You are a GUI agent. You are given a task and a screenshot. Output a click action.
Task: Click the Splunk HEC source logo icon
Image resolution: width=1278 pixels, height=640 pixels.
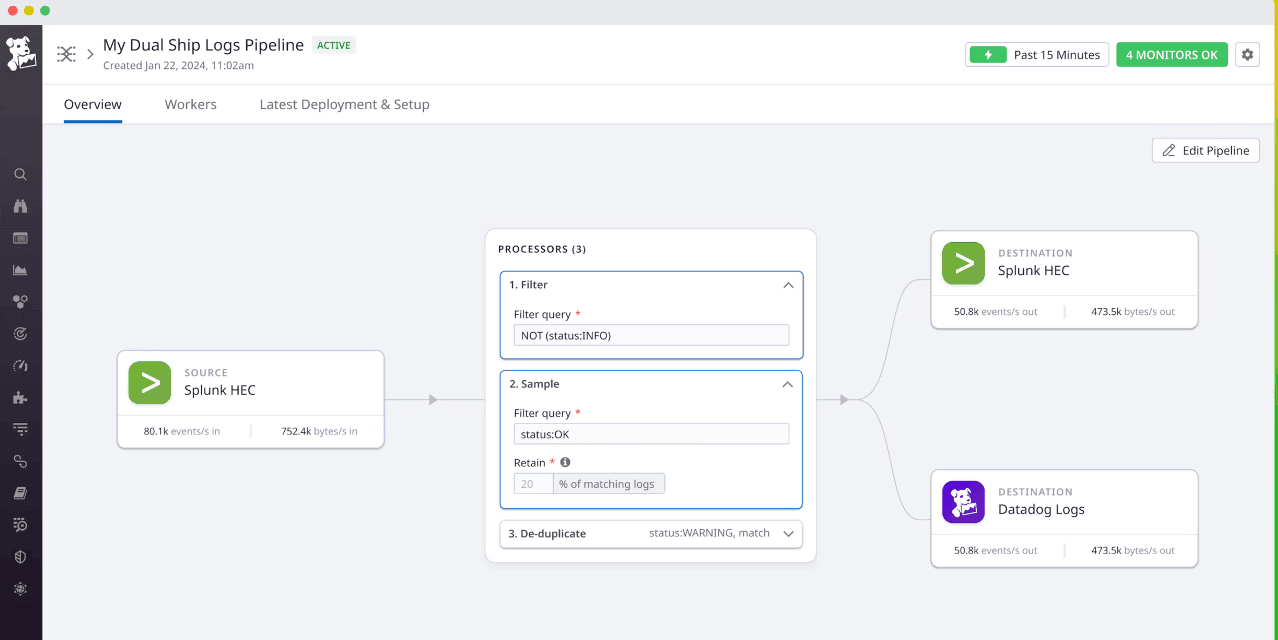tap(150, 383)
